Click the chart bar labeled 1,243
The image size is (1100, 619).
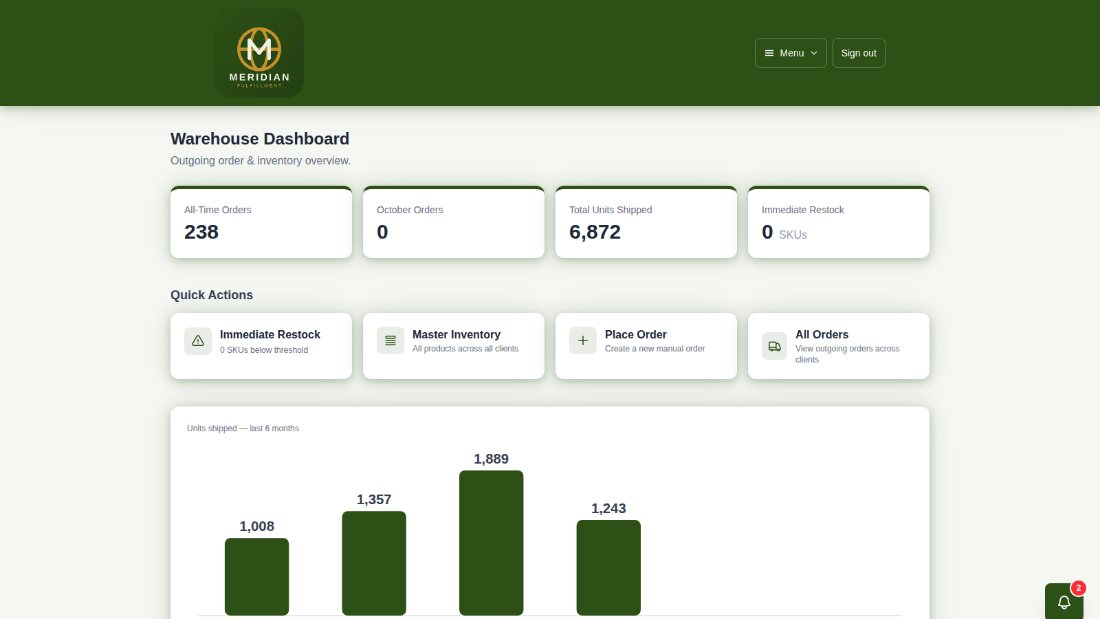tap(608, 568)
